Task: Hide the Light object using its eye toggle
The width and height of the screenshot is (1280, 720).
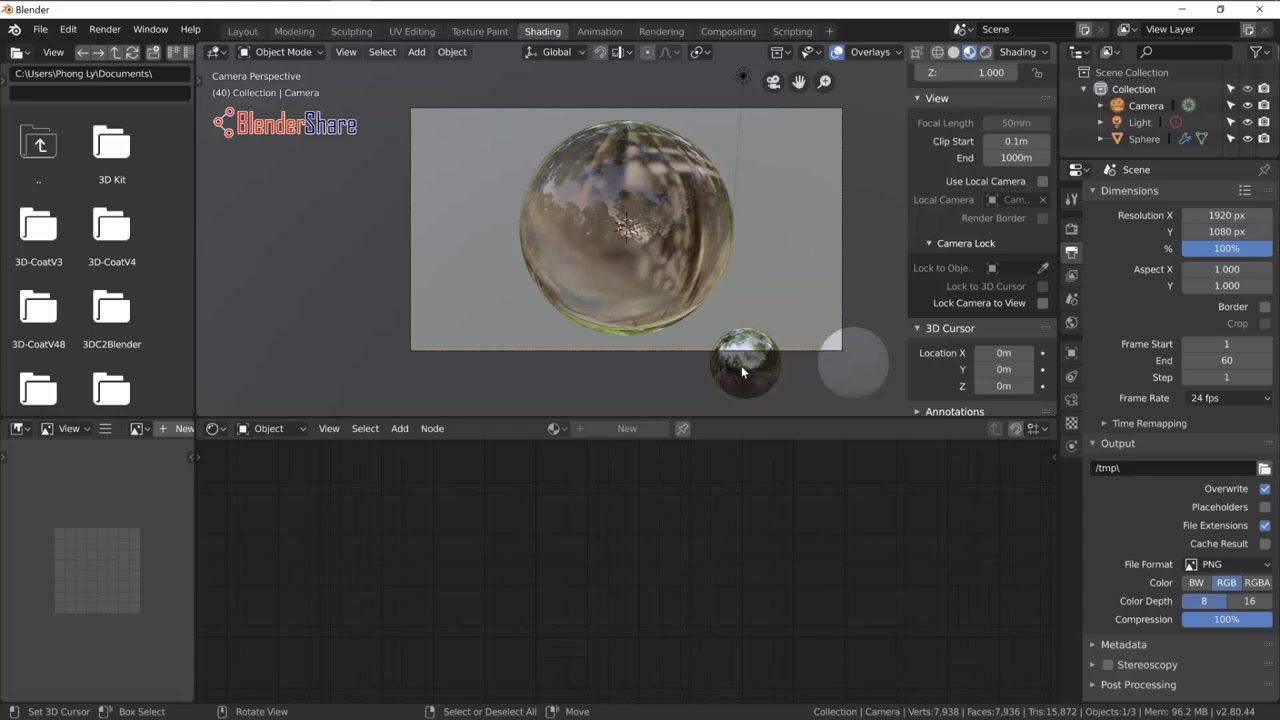Action: point(1247,123)
